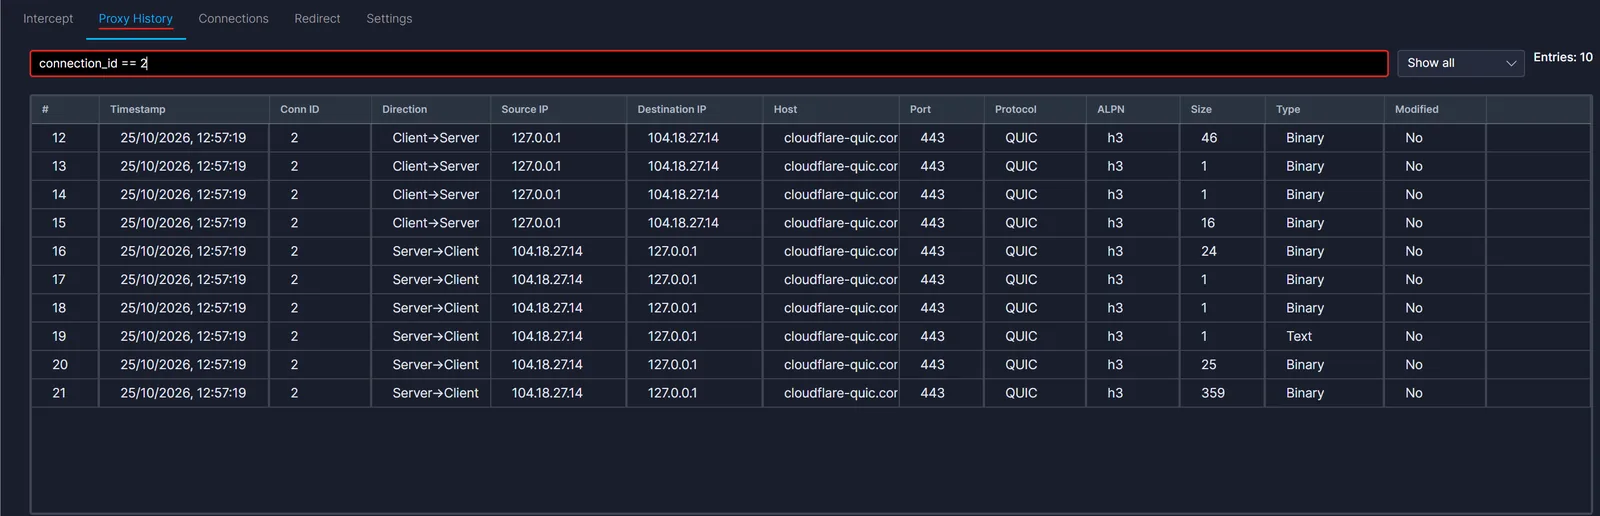Select entry number 14
This screenshot has width=1600, height=516.
(810, 194)
